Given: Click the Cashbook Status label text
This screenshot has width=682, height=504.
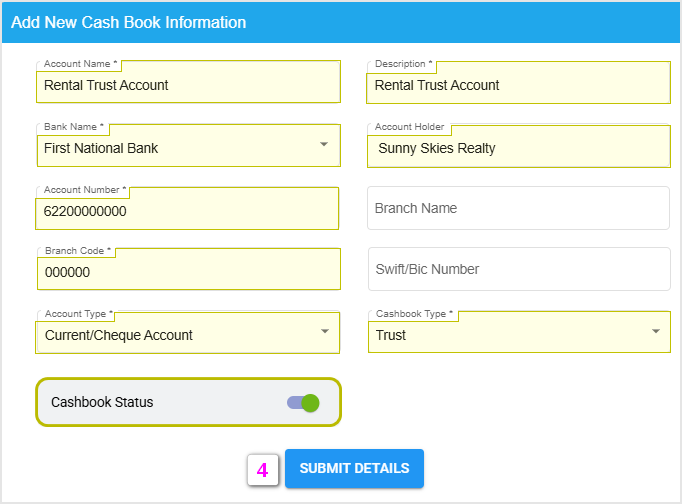Looking at the screenshot, I should coord(102,402).
